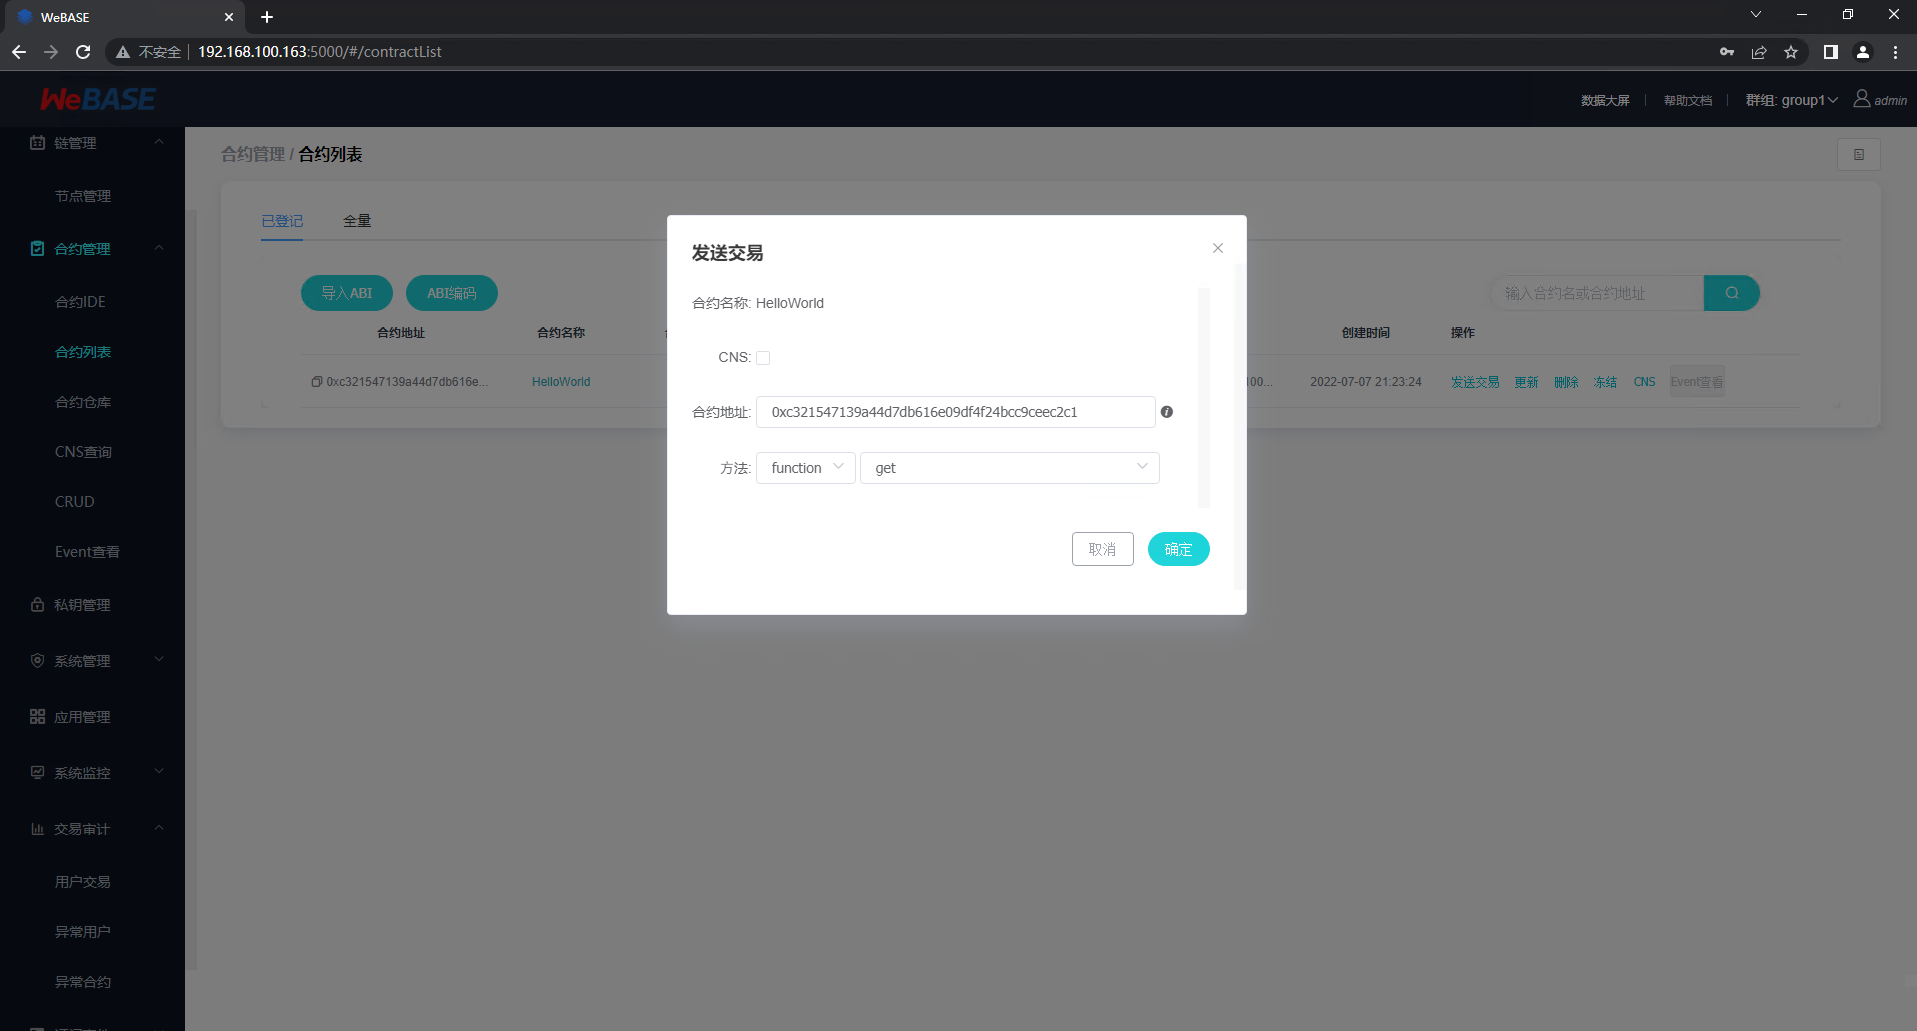Open the function type dropdown

tap(805, 468)
